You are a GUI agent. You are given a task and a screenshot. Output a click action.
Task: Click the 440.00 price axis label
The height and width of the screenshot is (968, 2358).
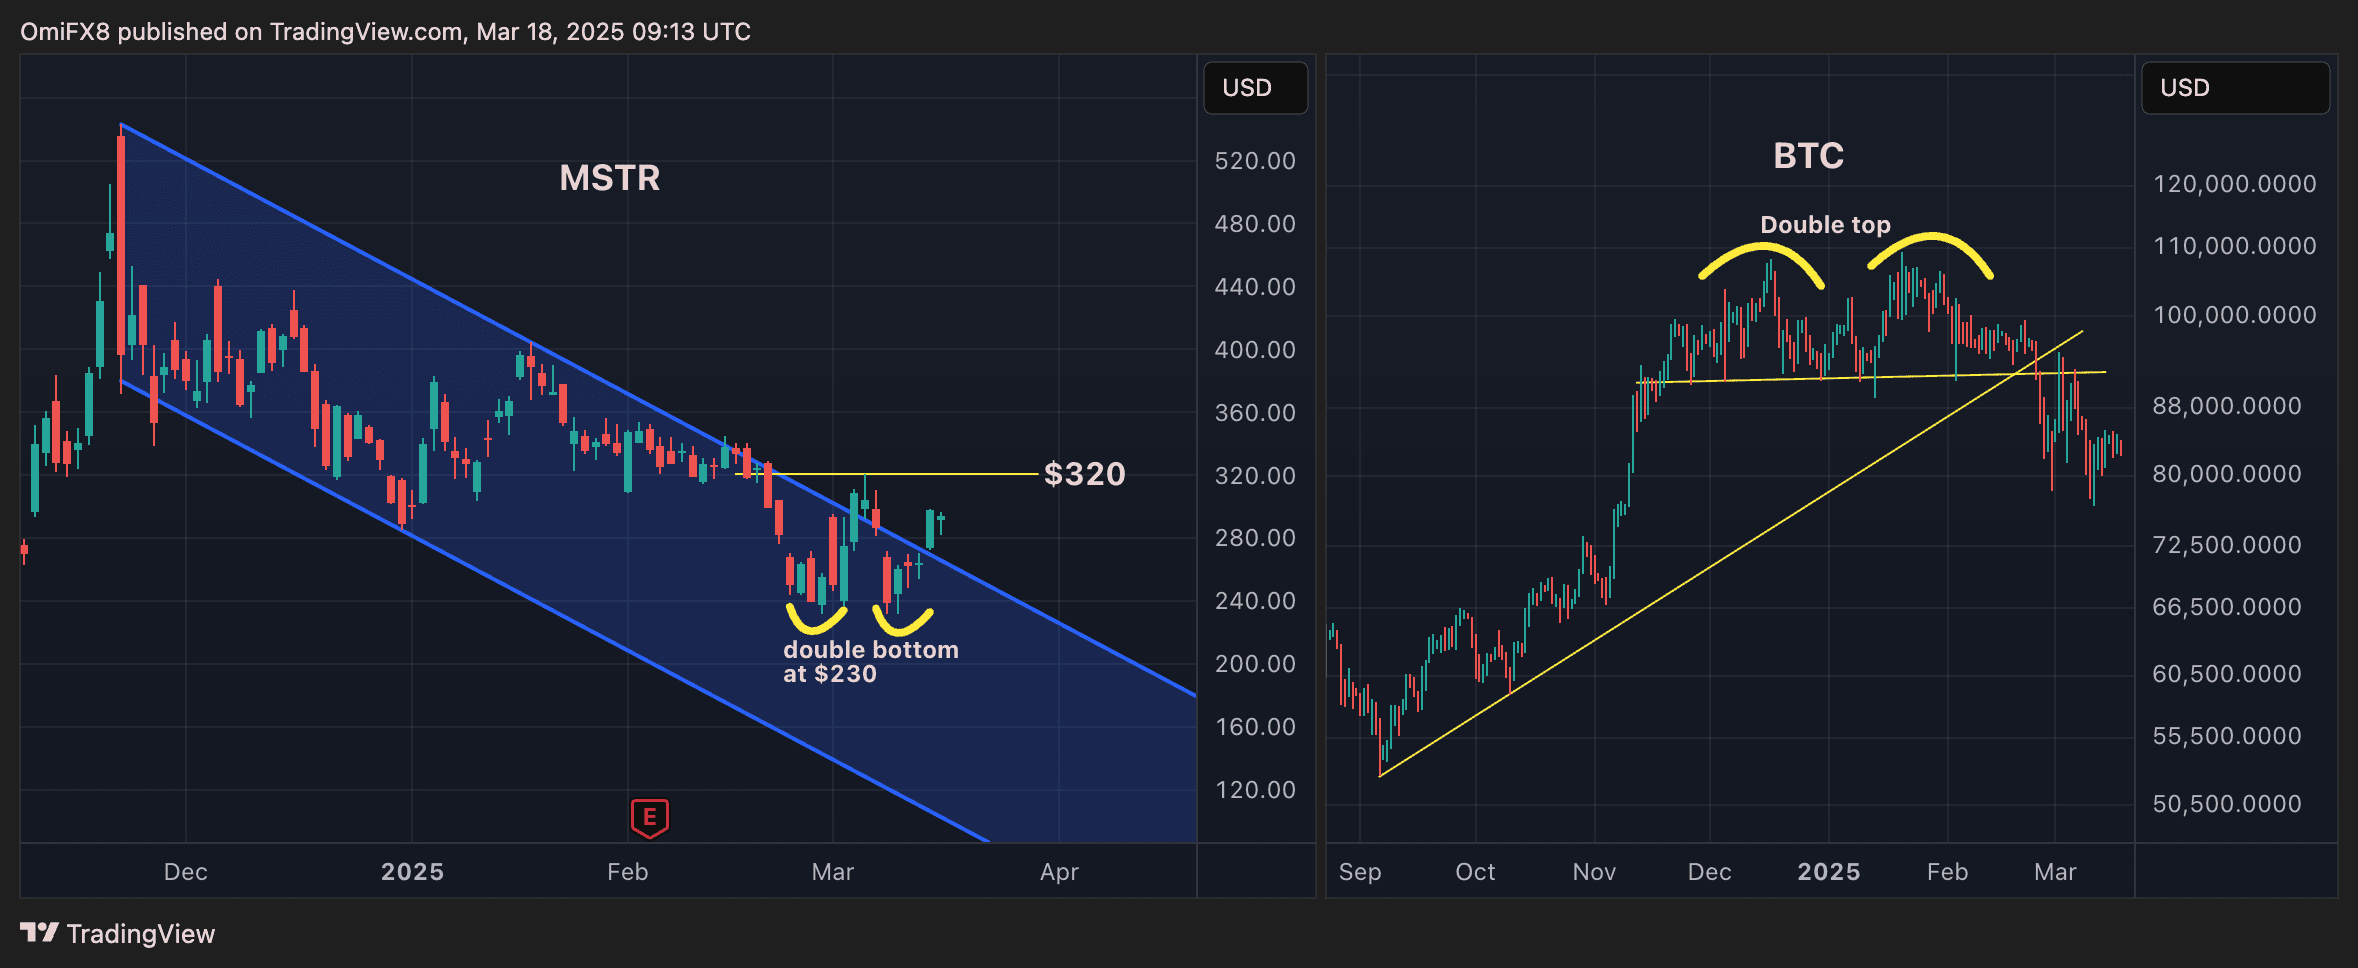[1255, 287]
